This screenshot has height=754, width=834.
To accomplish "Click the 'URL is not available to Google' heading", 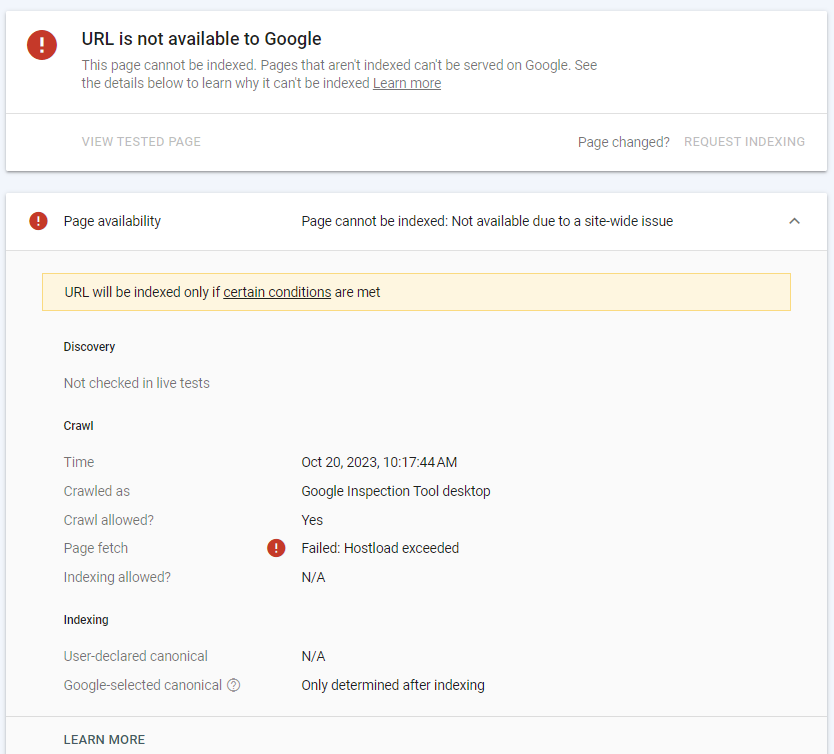I will 201,39.
